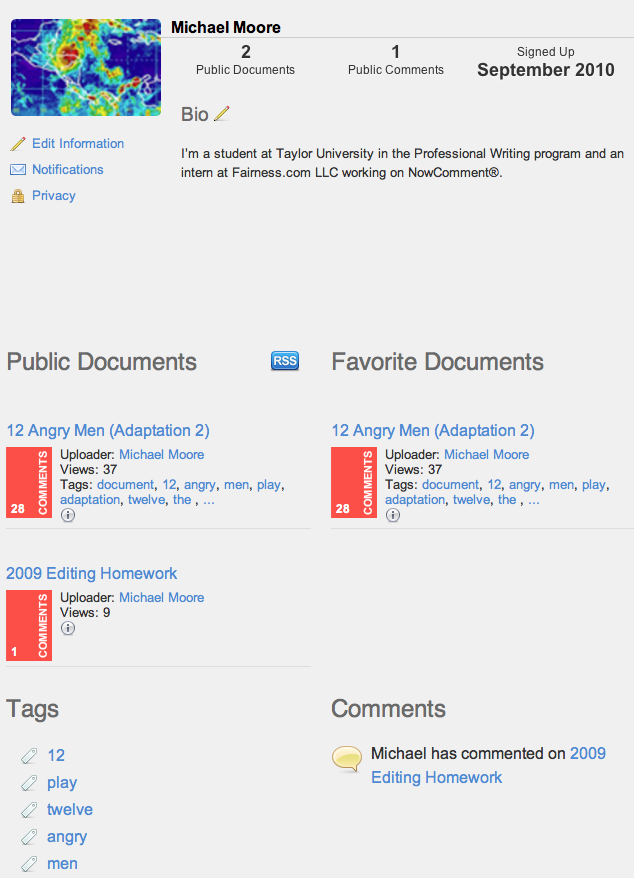The width and height of the screenshot is (634, 878).
Task: Click the pencil icon next to Bio
Action: 222,114
